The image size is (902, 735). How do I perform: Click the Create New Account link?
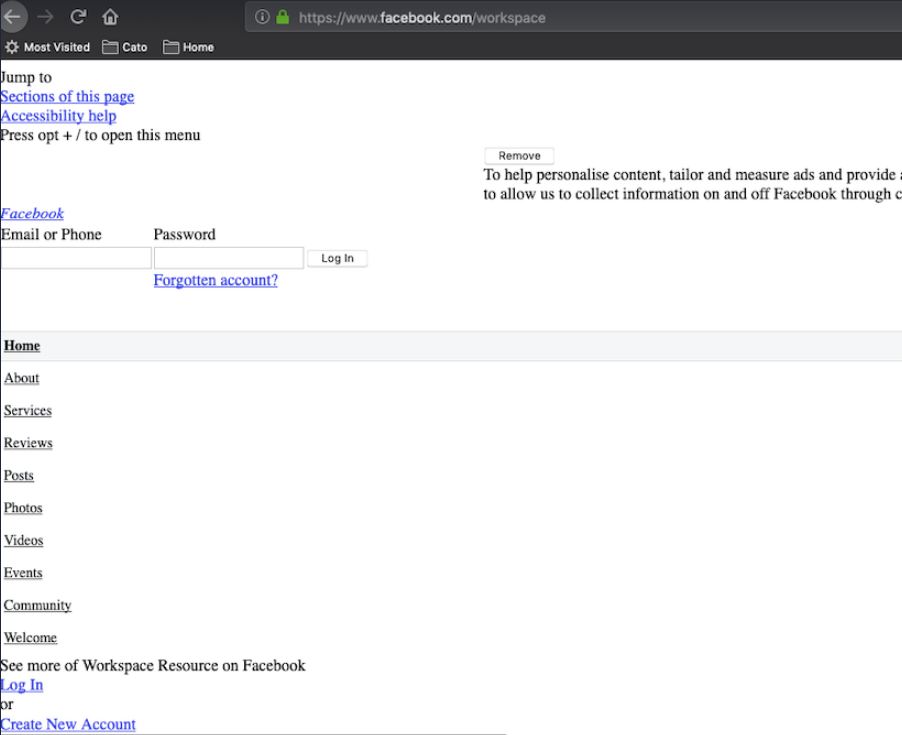[68, 724]
